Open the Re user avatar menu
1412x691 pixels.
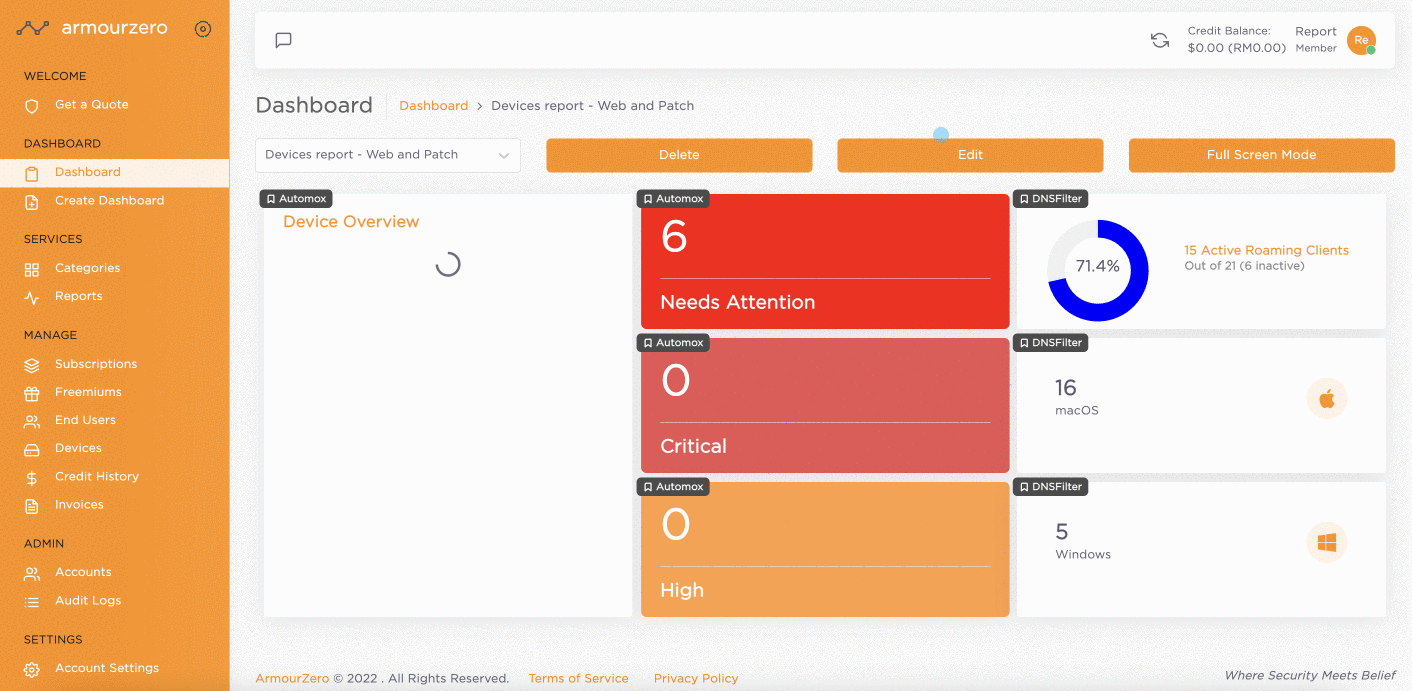click(1361, 40)
